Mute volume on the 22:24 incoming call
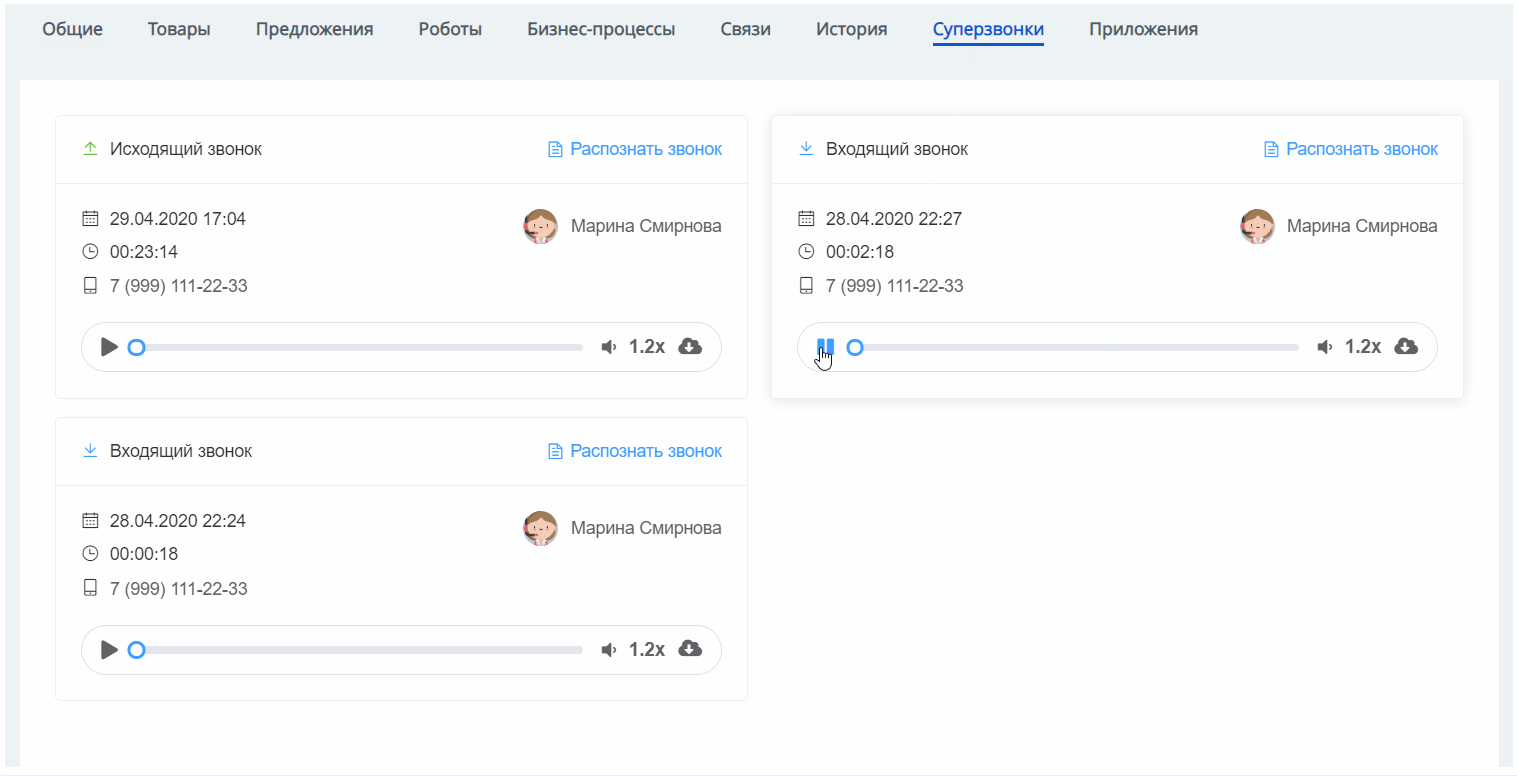 point(608,650)
